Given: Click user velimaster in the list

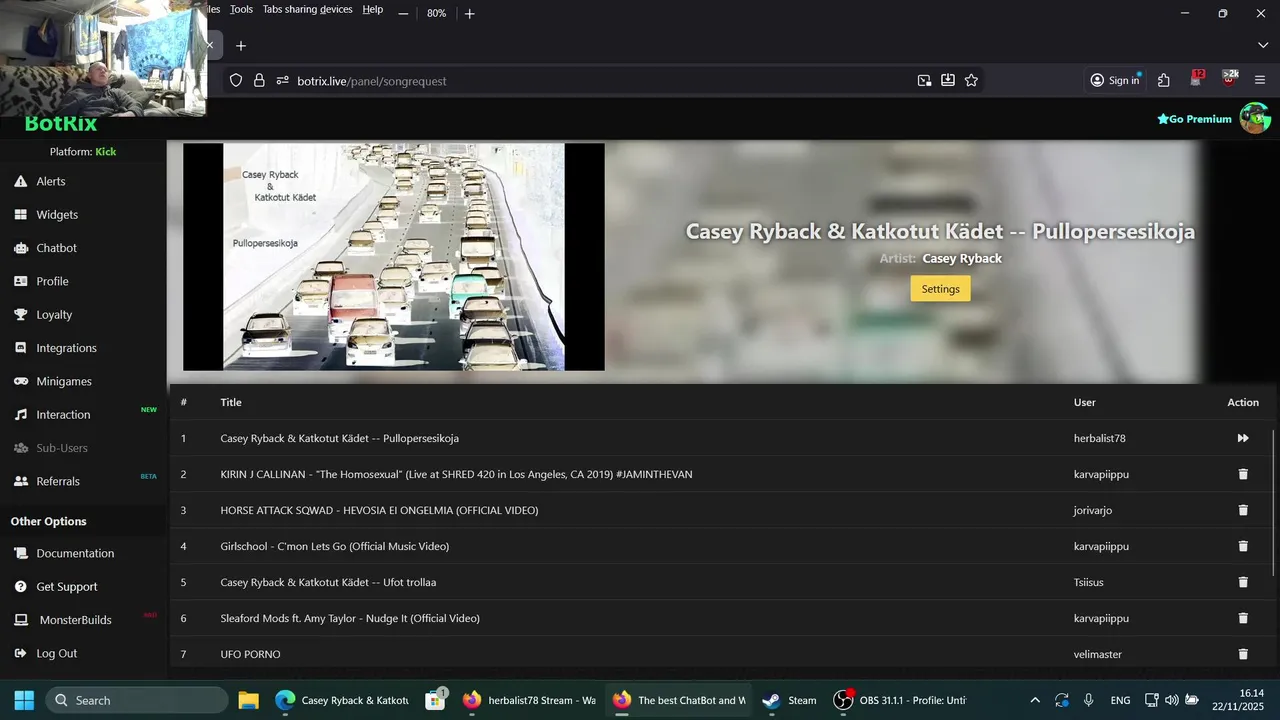Looking at the screenshot, I should click(1098, 654).
